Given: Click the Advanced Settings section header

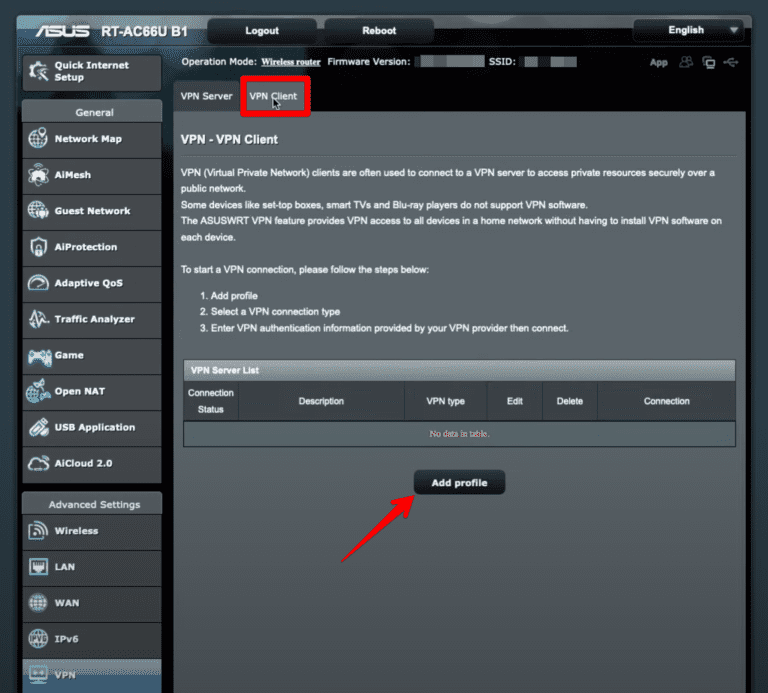Looking at the screenshot, I should tap(94, 504).
